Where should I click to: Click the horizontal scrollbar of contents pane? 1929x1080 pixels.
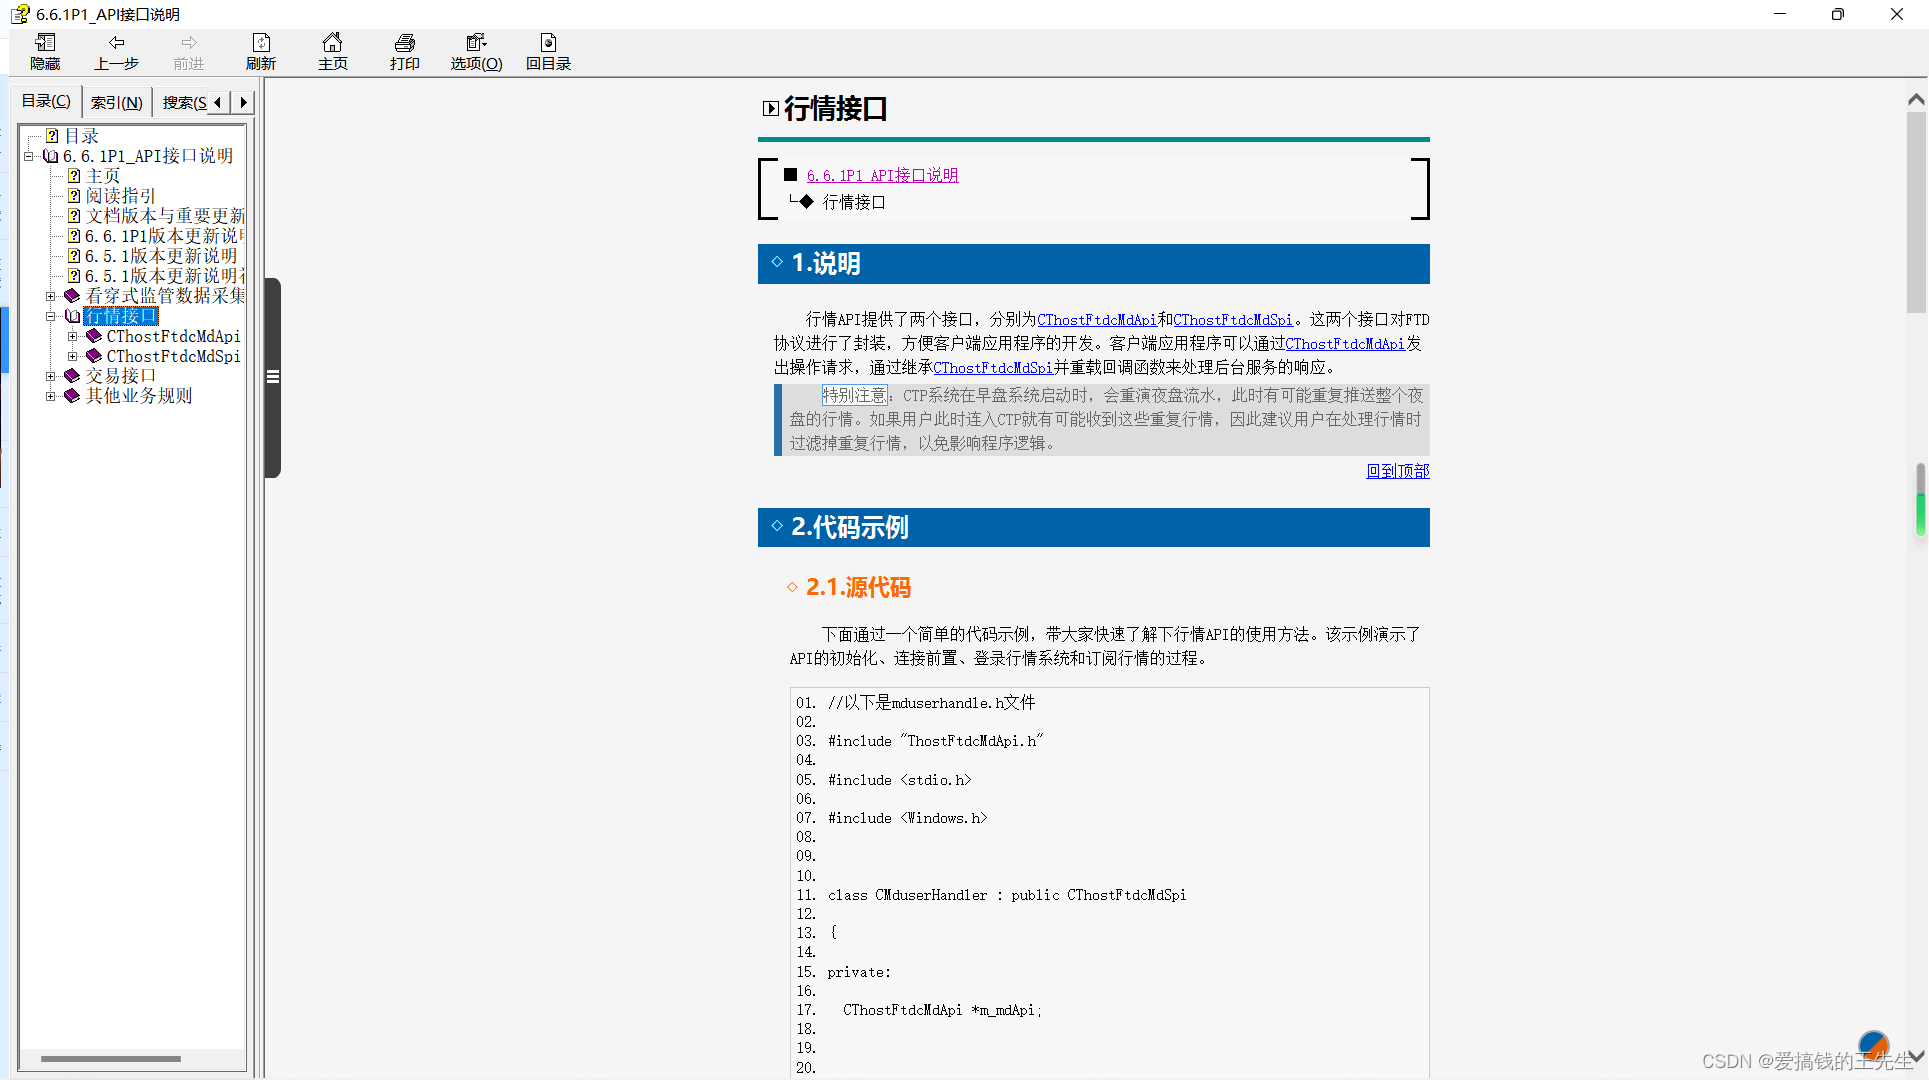110,1058
